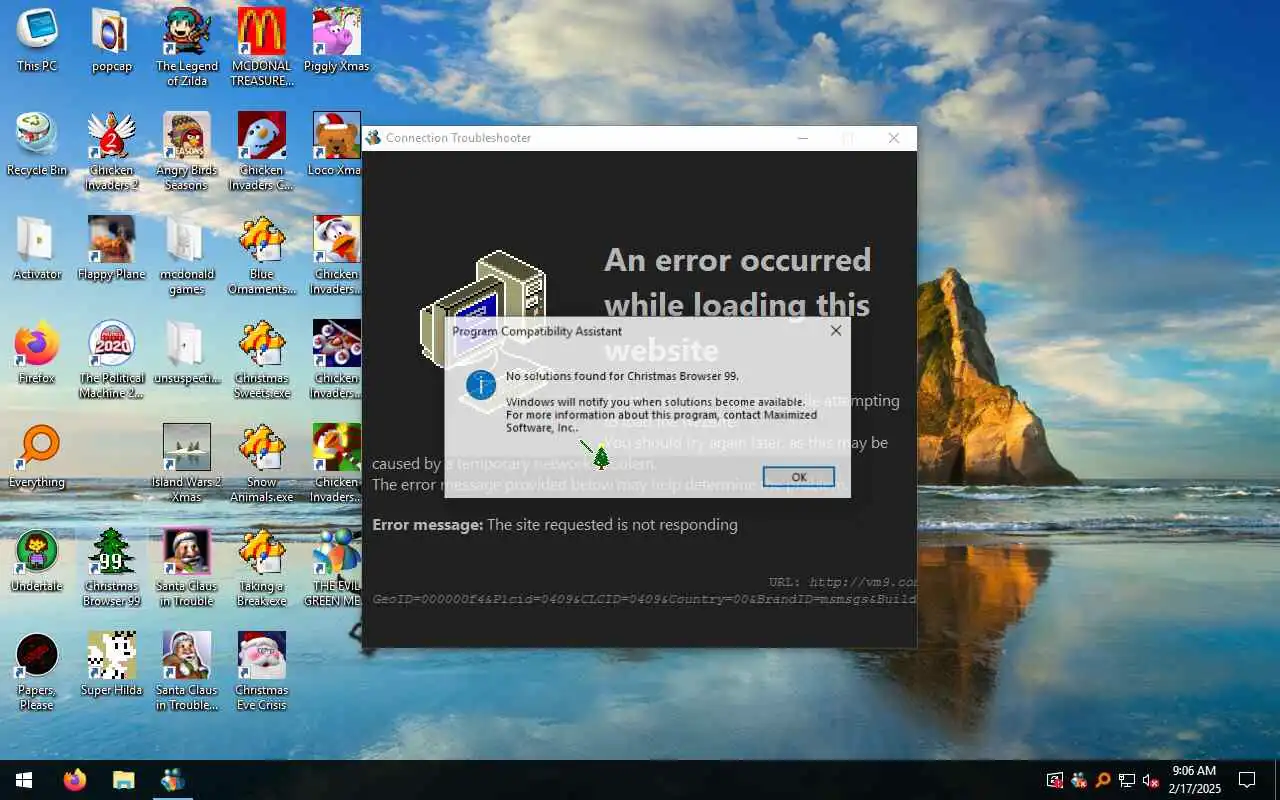Click Firefox in the taskbar

pyautogui.click(x=75, y=780)
